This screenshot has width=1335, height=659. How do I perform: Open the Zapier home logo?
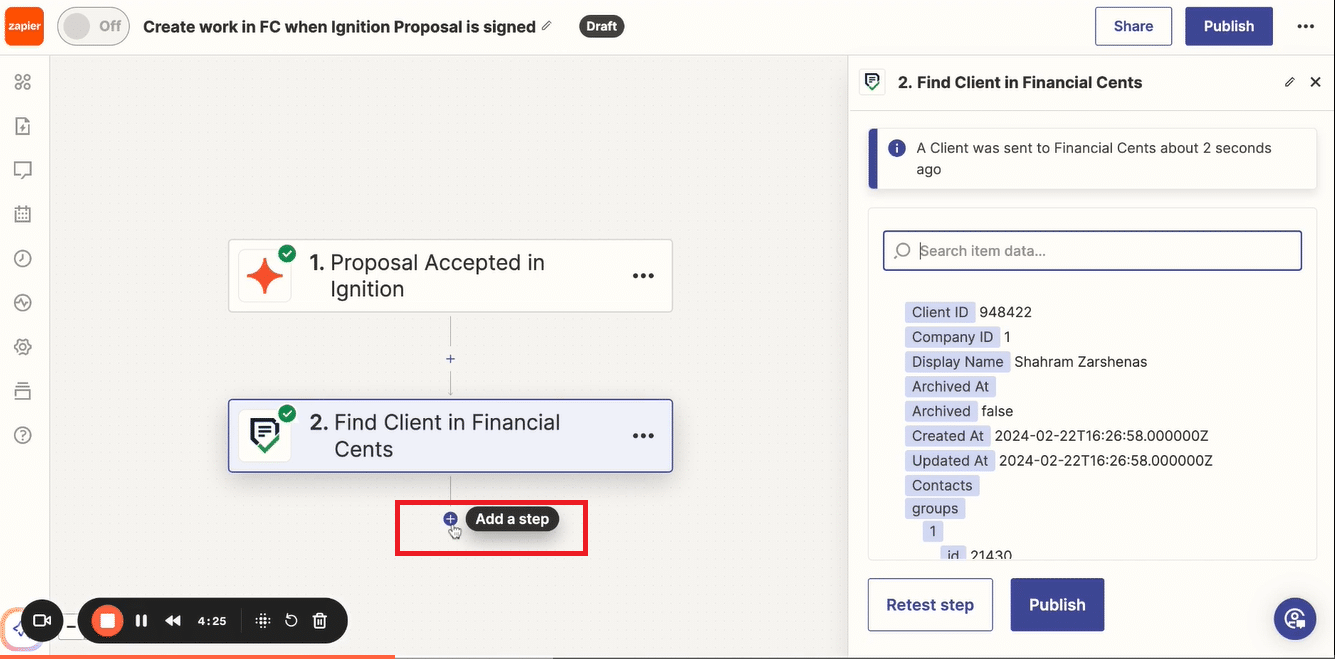click(24, 27)
